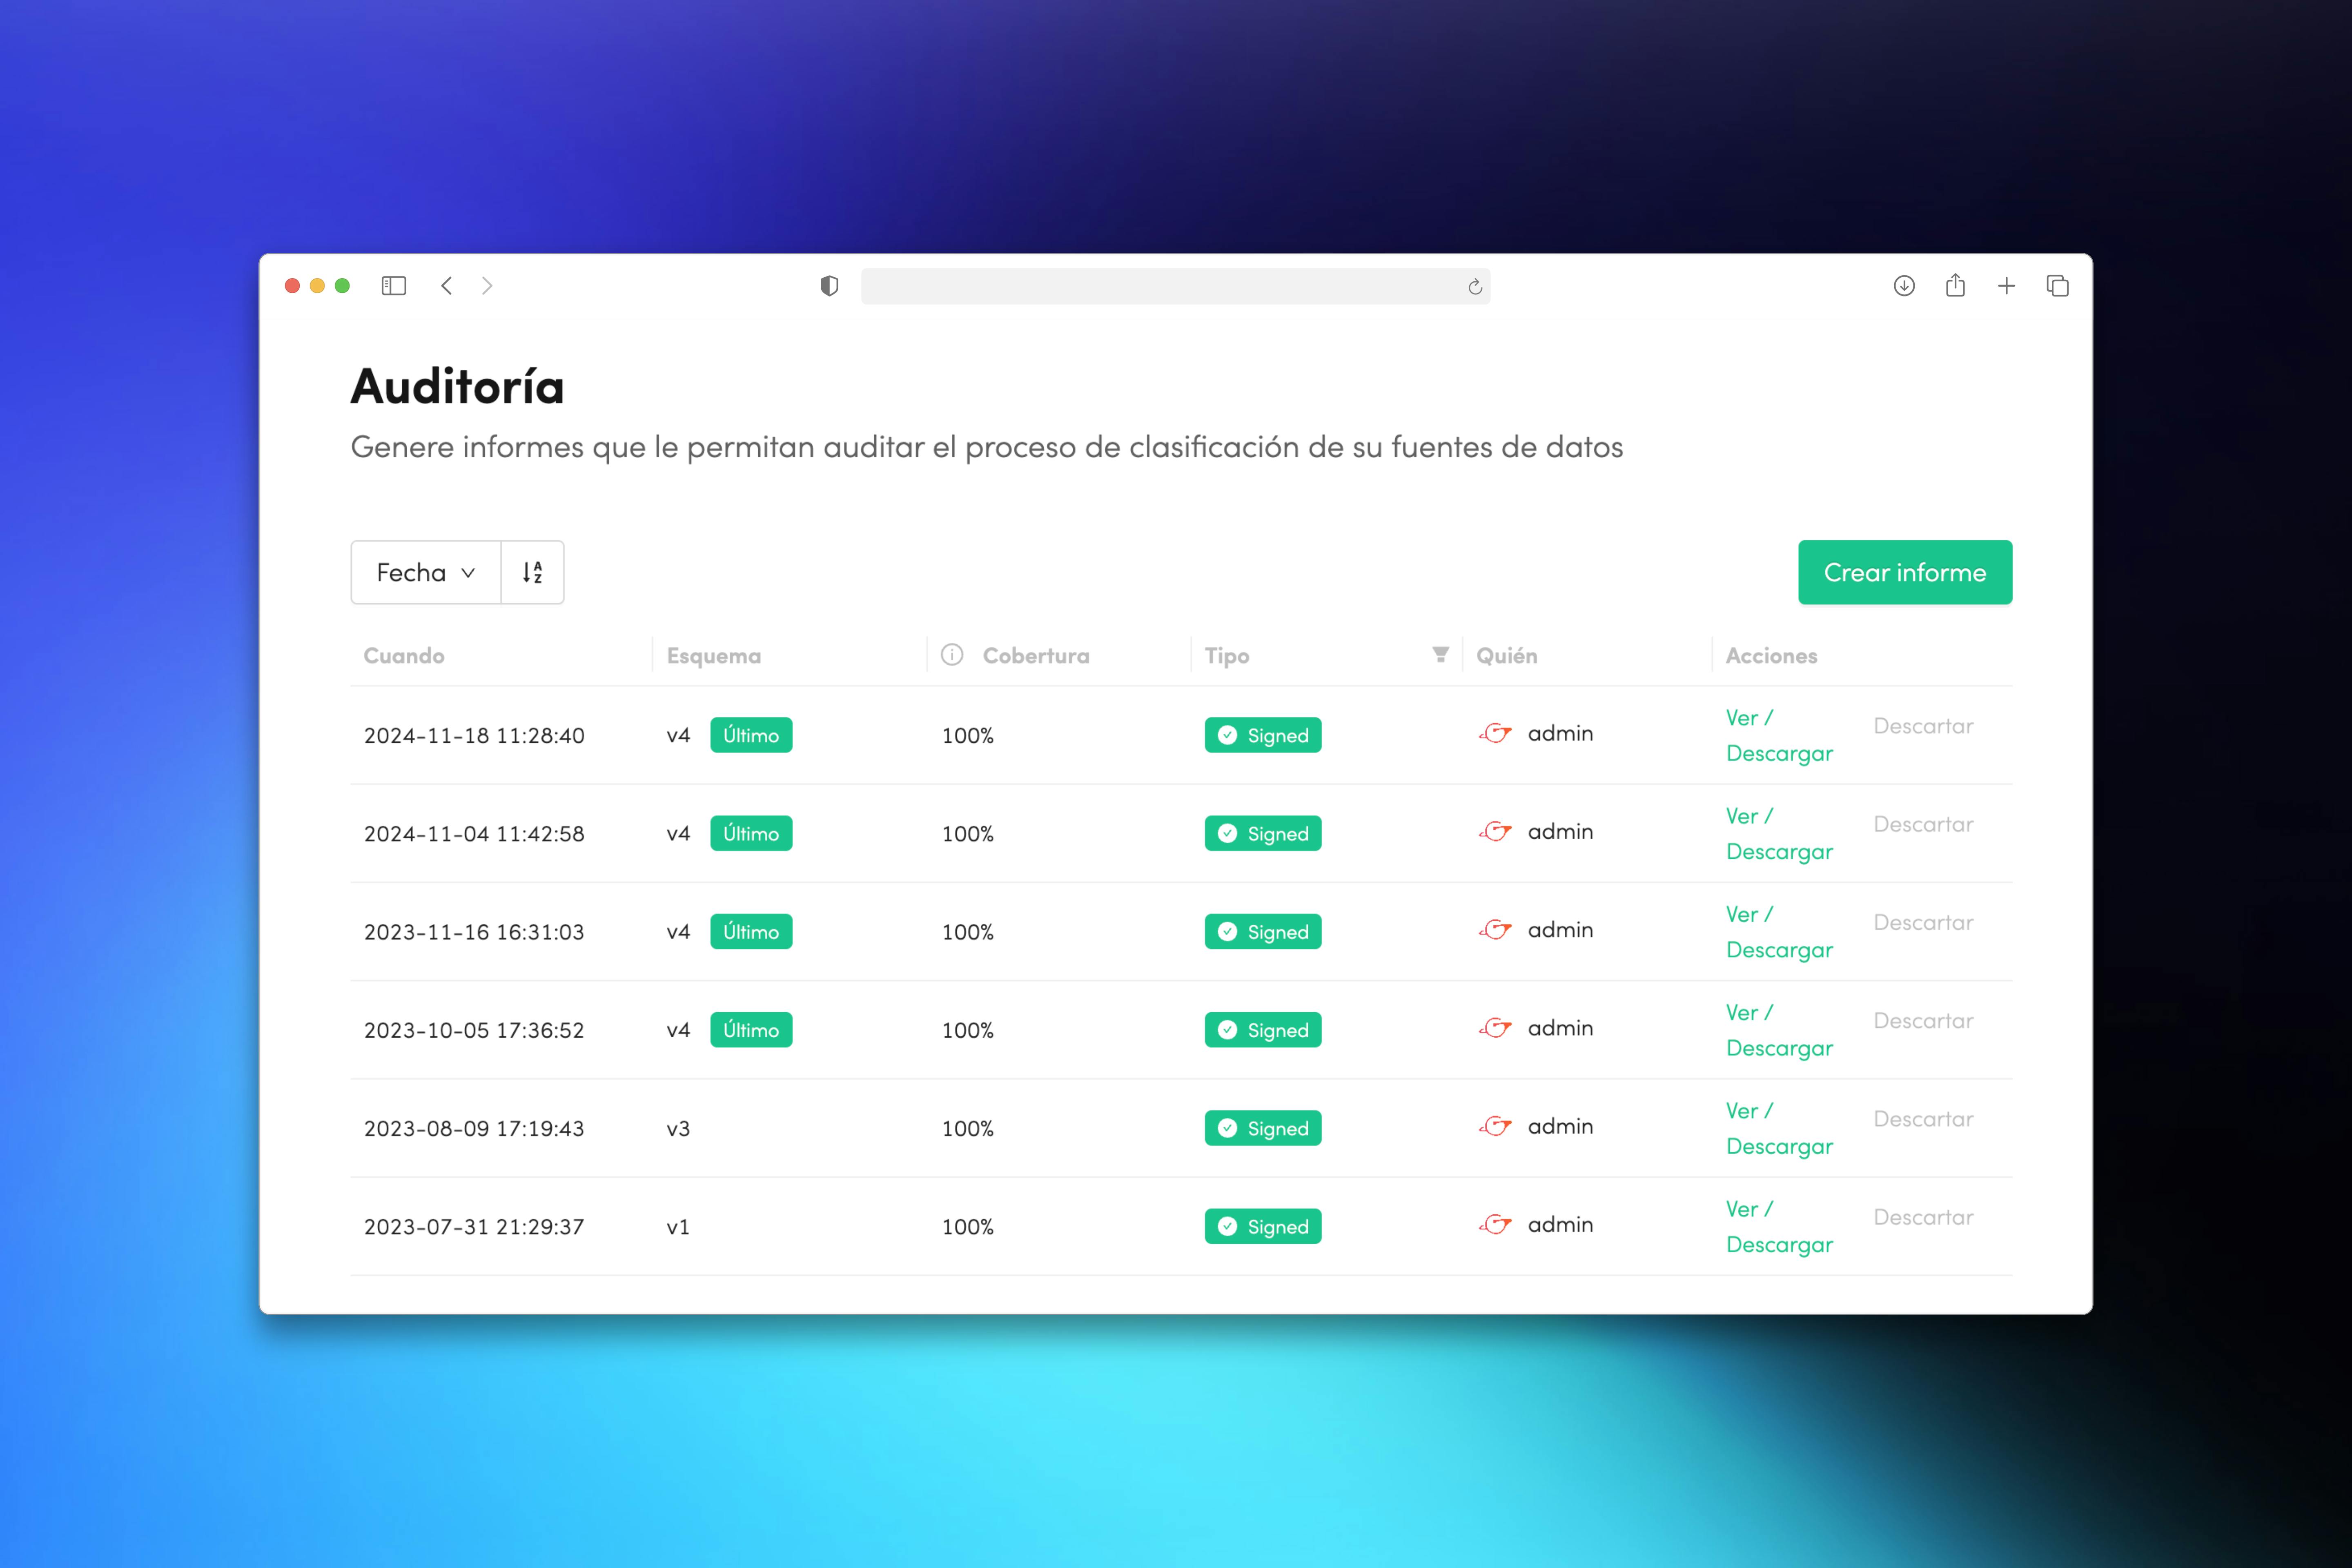Click the privacy shield icon

tap(829, 286)
